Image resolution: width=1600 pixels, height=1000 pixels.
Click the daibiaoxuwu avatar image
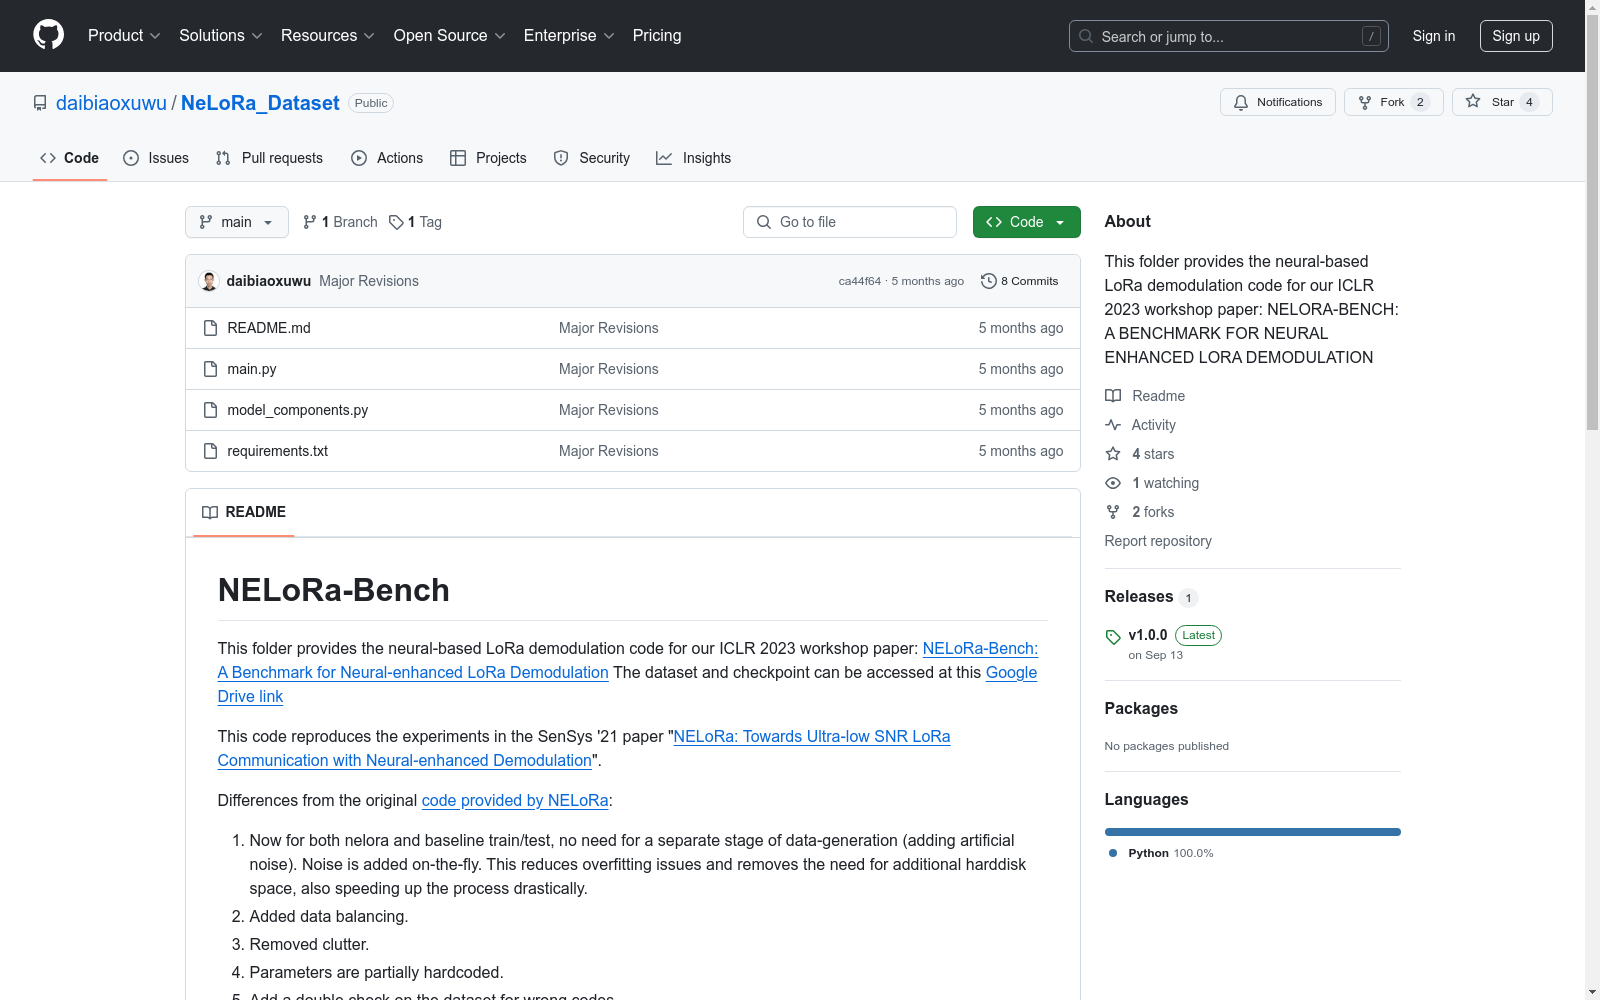coord(209,281)
